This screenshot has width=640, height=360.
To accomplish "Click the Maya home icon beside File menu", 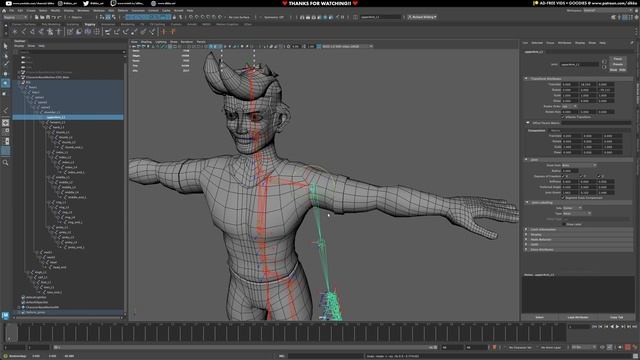I will [4, 10].
